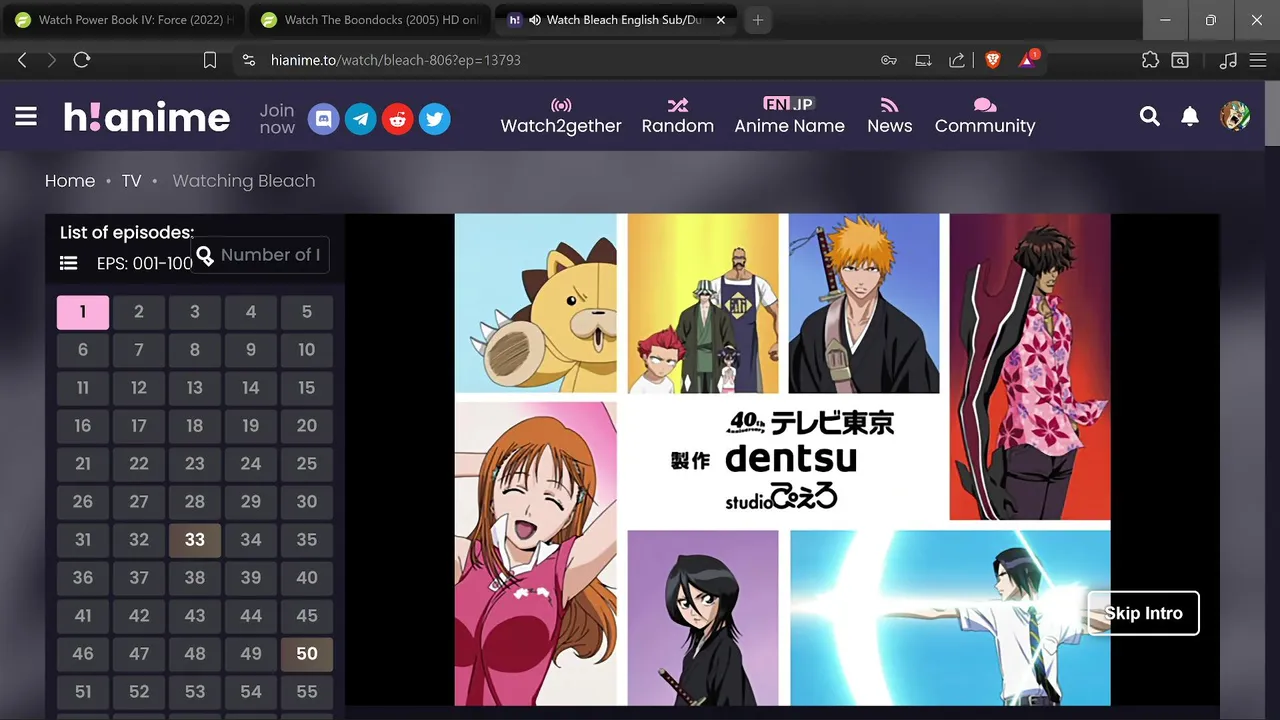Click the address bar URL
Viewport: 1280px width, 720px height.
click(x=396, y=60)
